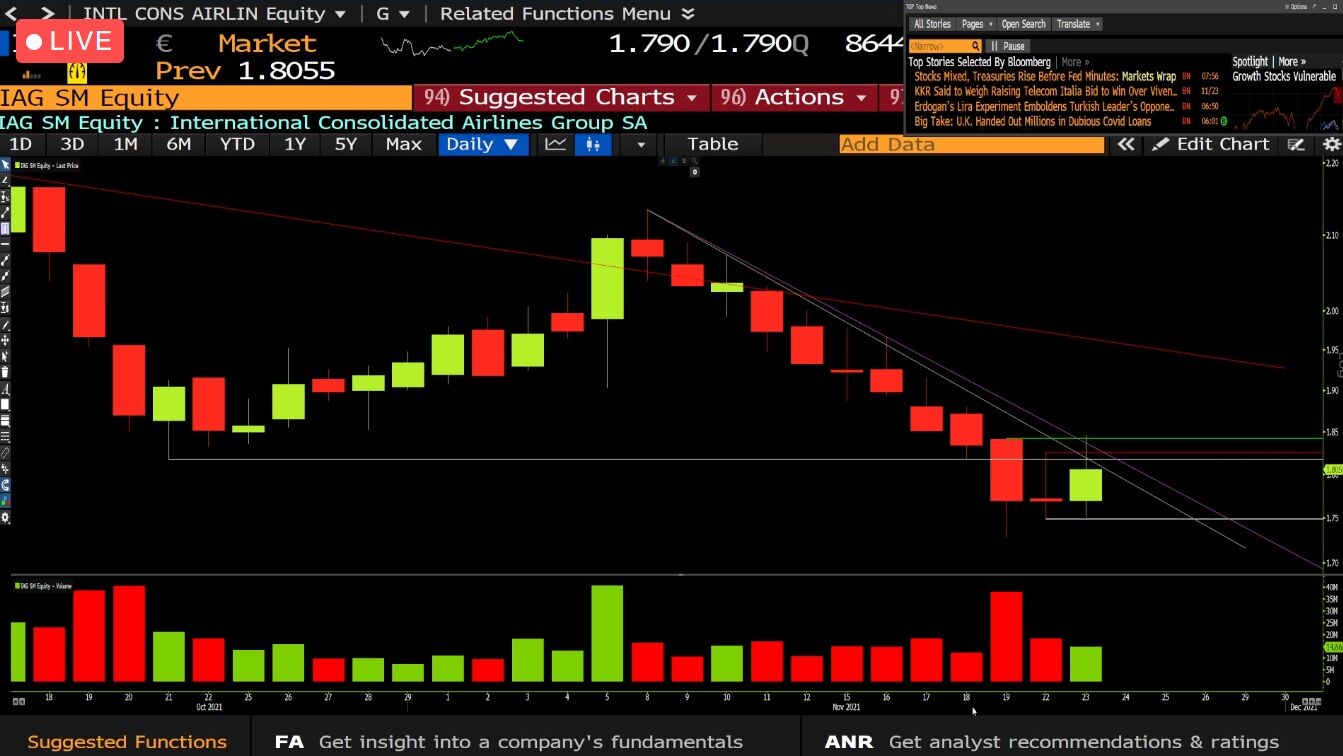Open chart settings gear at top right
This screenshot has width=1343, height=756.
click(1331, 144)
